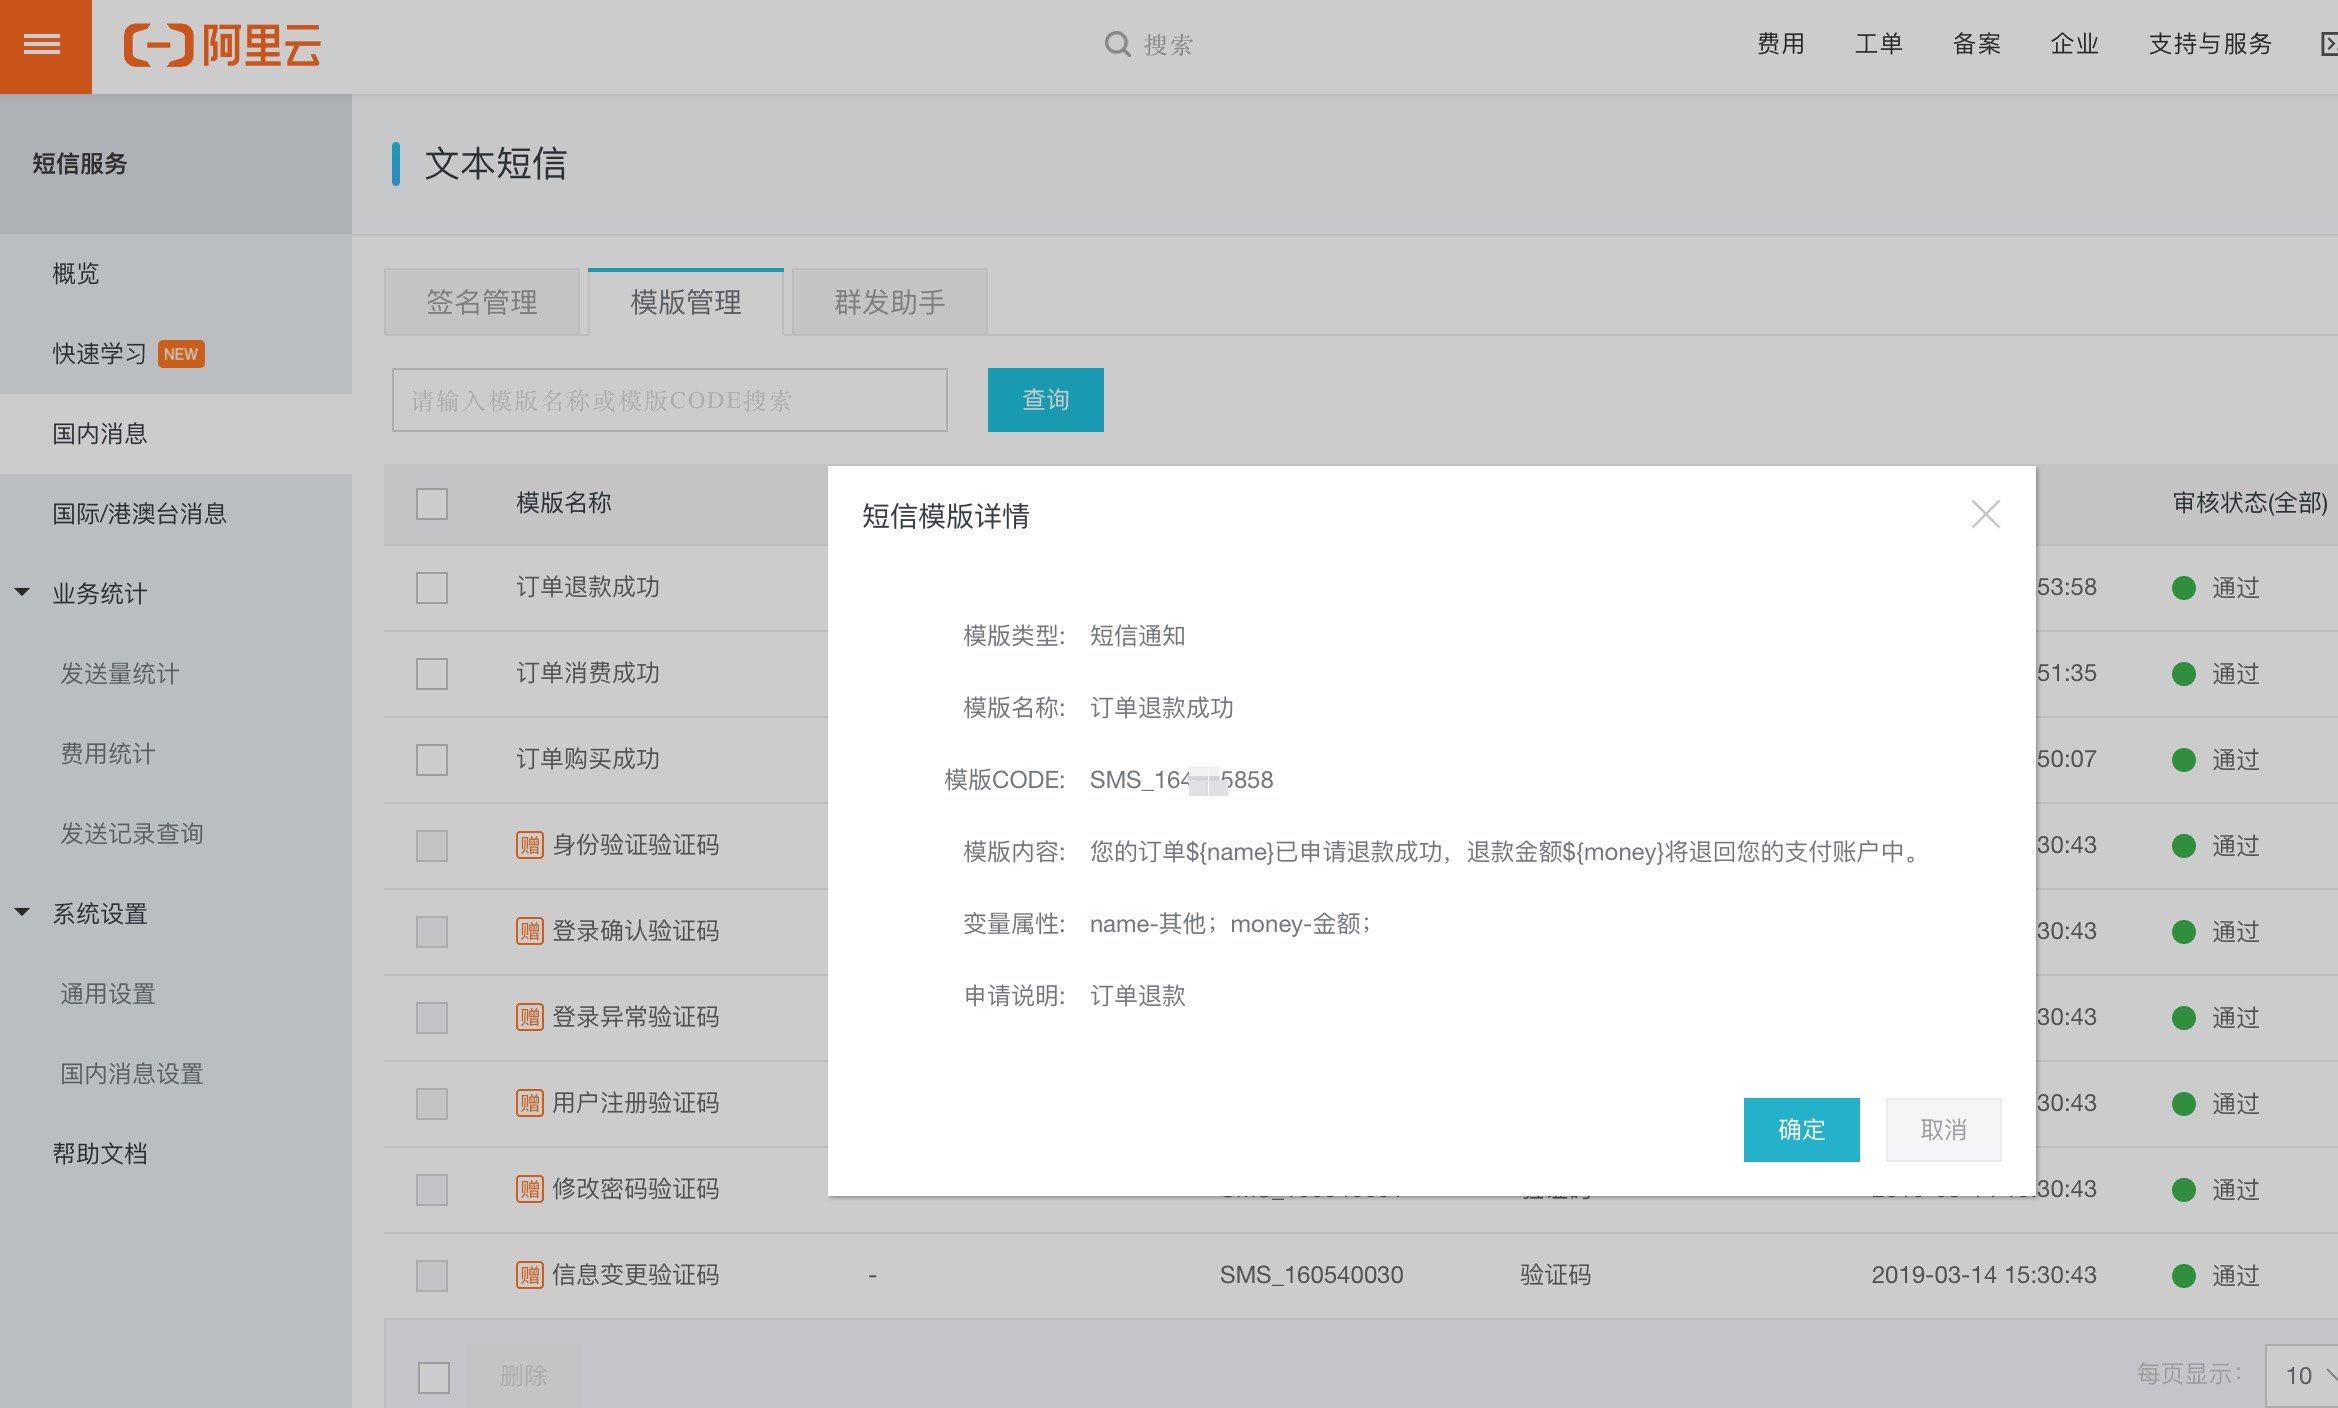
Task: Click the gift badge beside 用户注册验证码
Action: pos(530,1103)
